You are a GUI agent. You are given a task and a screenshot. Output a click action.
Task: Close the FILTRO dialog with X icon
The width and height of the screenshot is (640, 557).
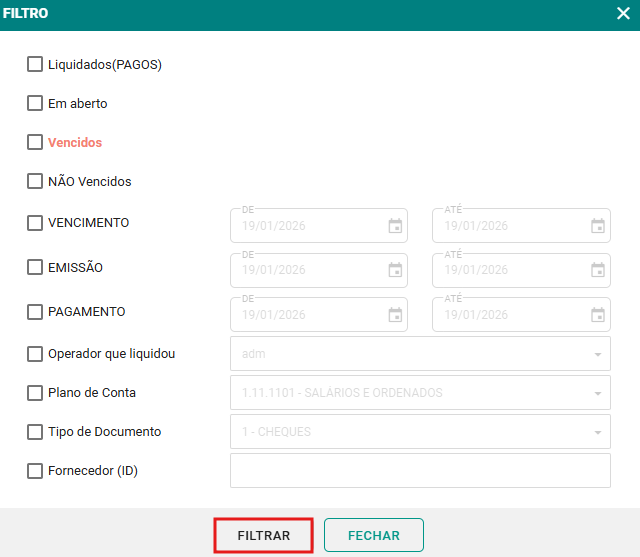pyautogui.click(x=623, y=14)
